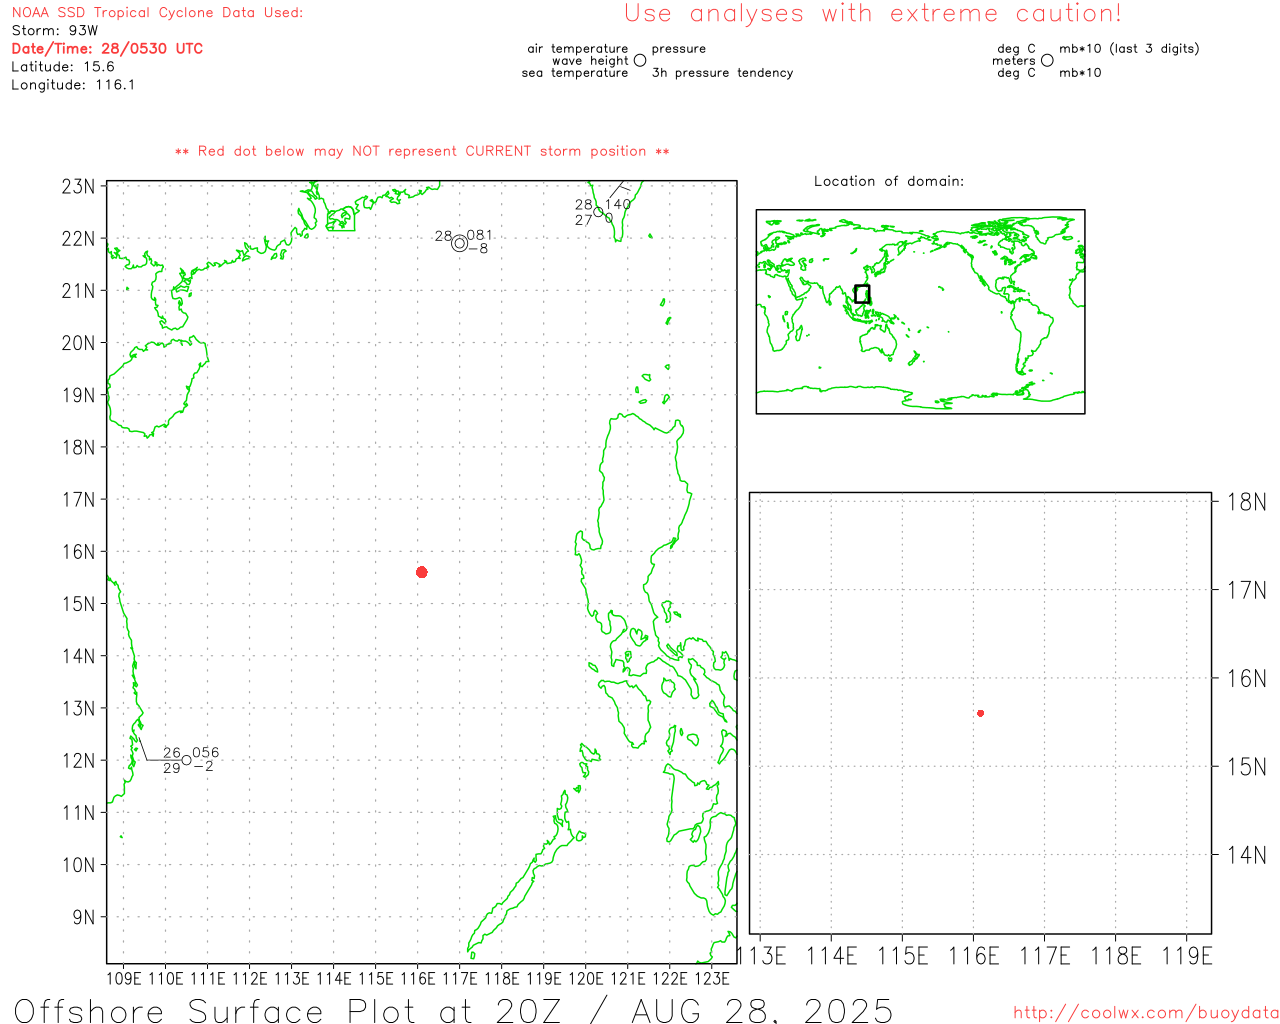Click pressure value '081' near buoy
This screenshot has height=1024, width=1280.
point(480,236)
